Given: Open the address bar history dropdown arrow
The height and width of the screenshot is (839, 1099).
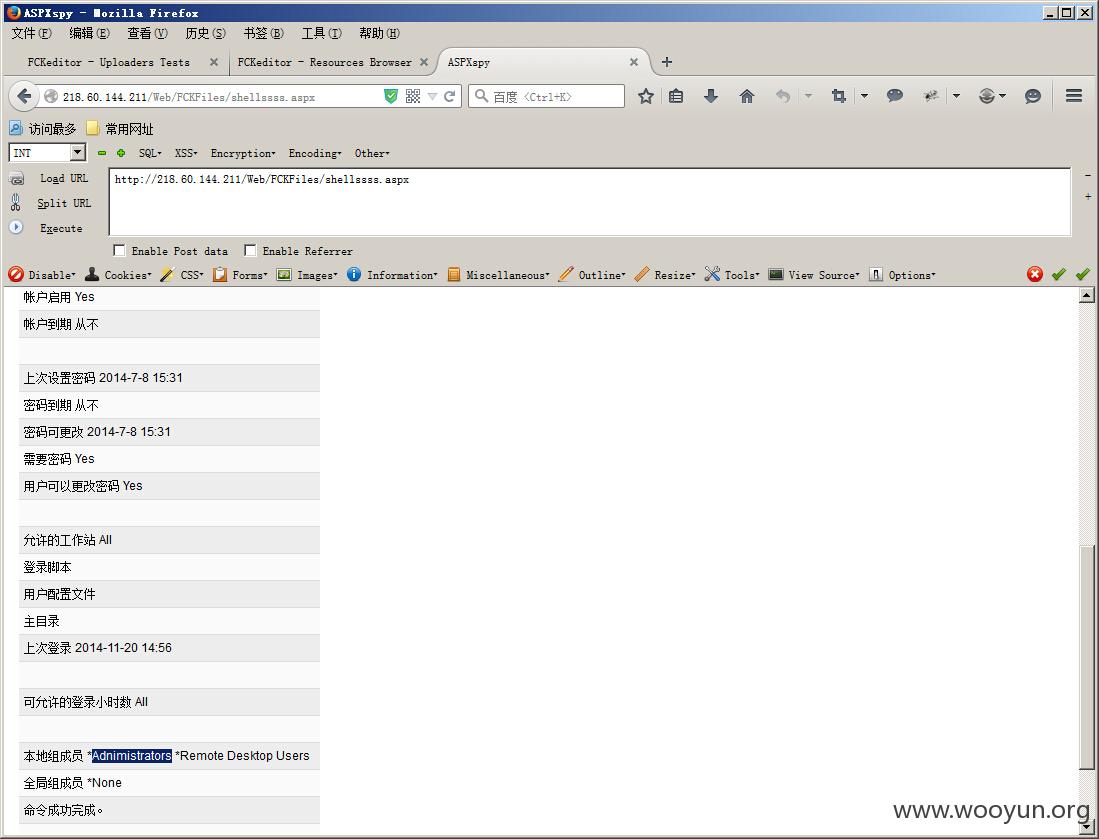Looking at the screenshot, I should click(432, 96).
